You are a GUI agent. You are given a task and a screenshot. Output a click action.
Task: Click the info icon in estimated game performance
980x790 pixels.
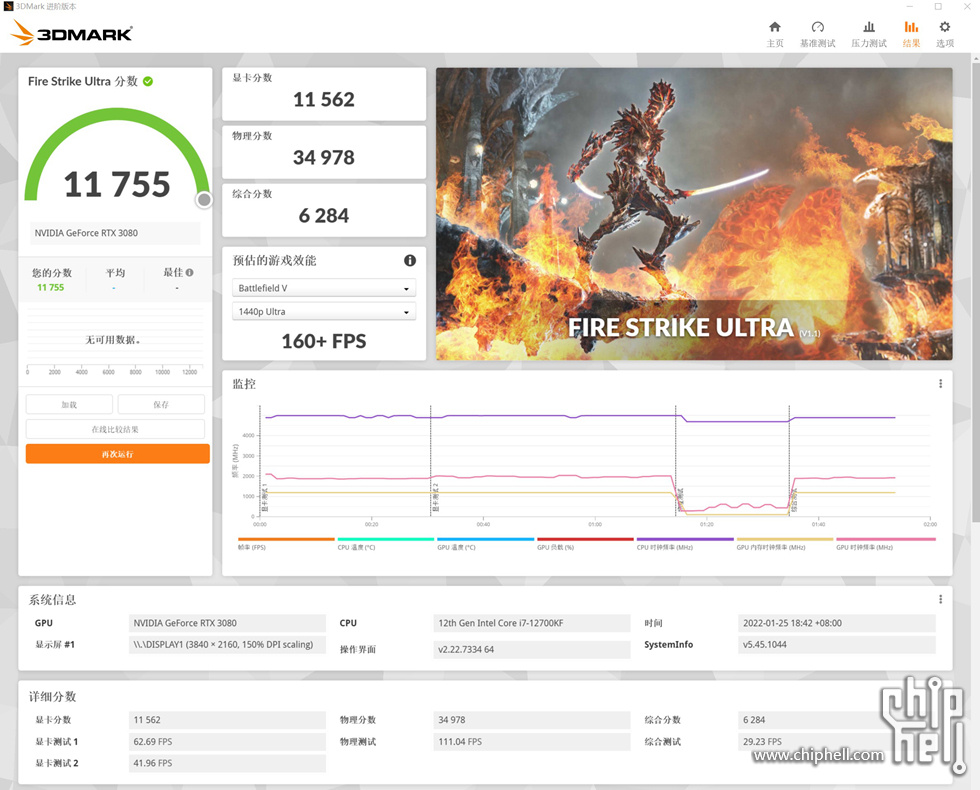click(409, 261)
